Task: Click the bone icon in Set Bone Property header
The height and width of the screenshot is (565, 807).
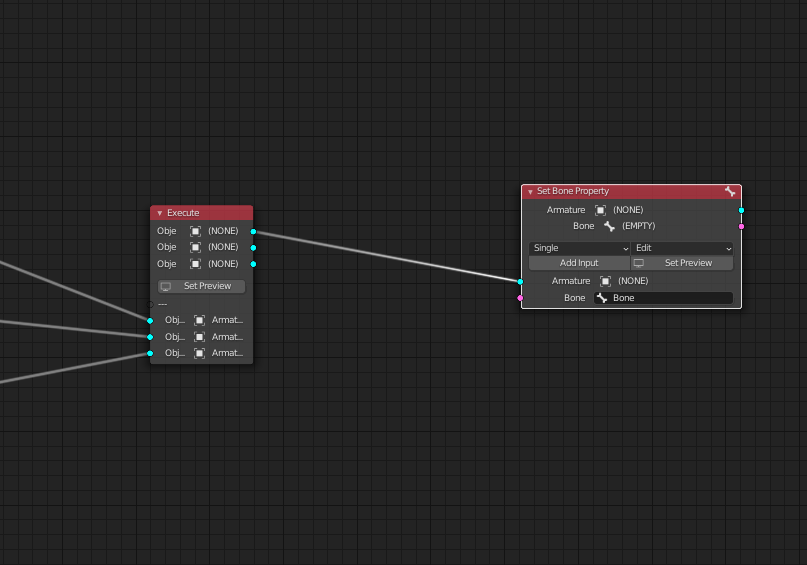Action: [x=730, y=191]
